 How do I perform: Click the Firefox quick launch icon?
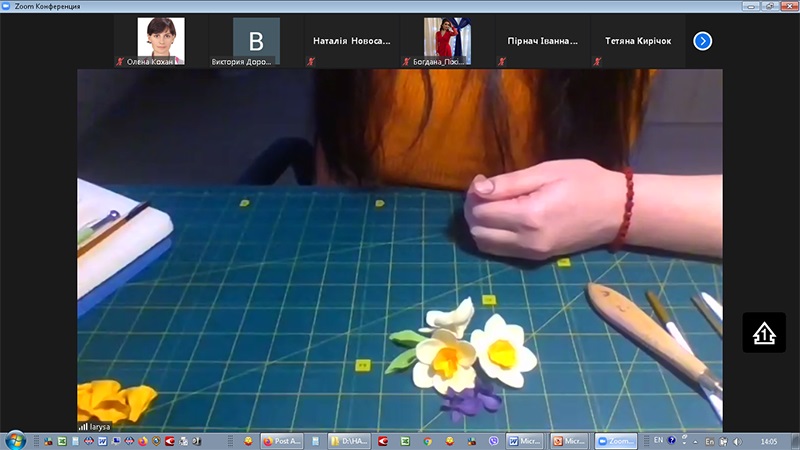[142, 441]
